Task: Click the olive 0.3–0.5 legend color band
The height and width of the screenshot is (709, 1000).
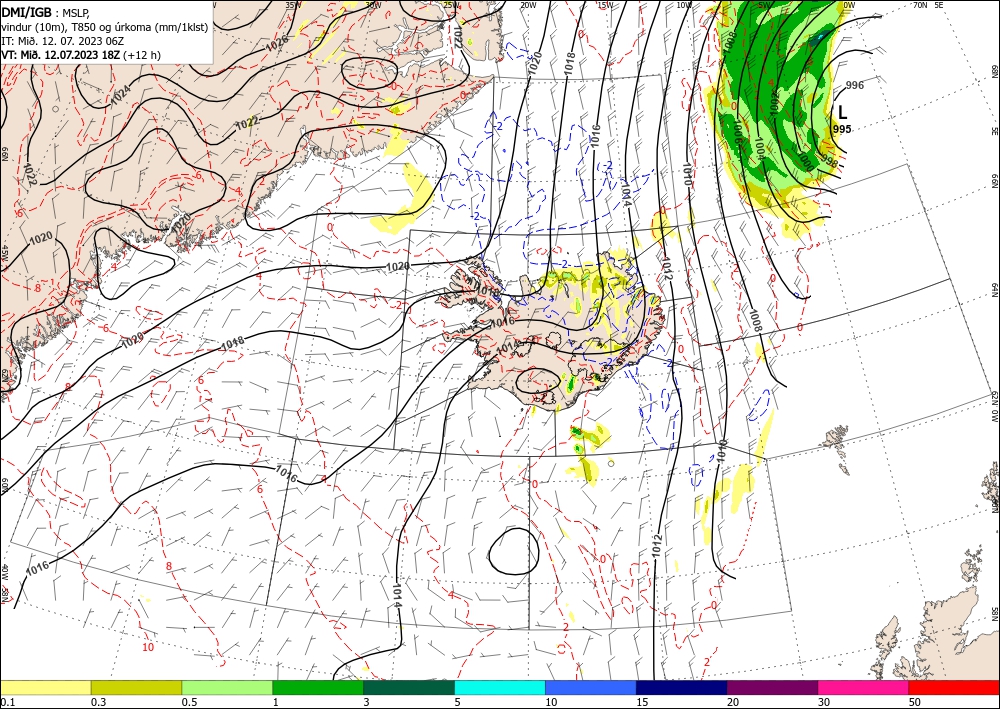Action: [x=136, y=687]
